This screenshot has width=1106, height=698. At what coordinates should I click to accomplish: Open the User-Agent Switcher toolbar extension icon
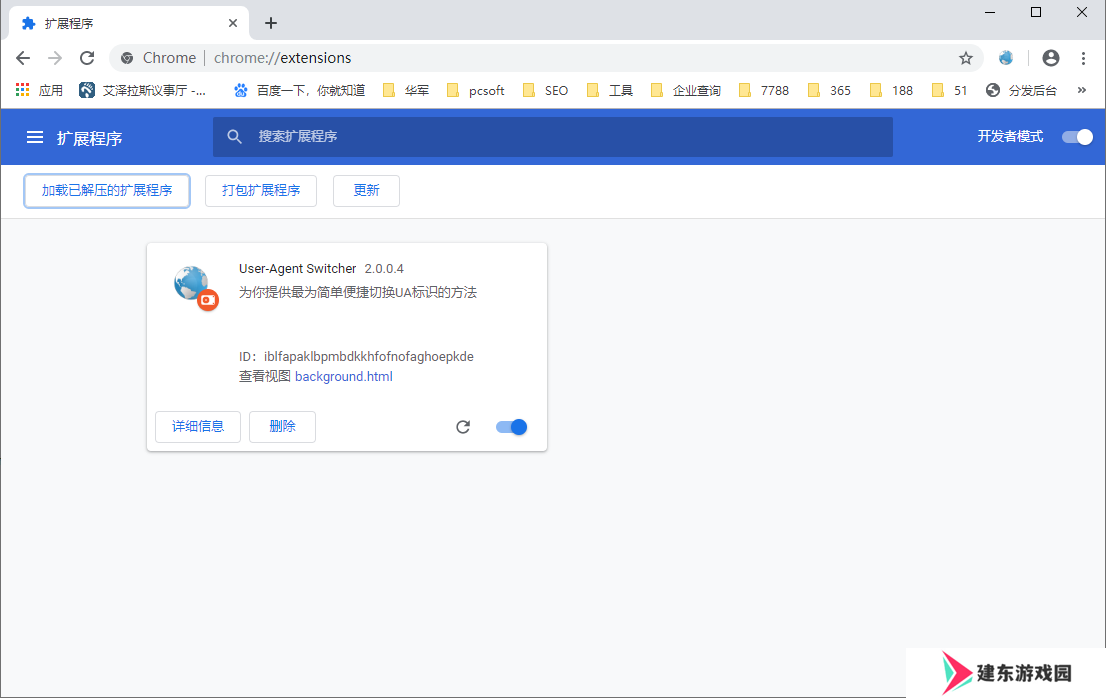click(x=1006, y=58)
